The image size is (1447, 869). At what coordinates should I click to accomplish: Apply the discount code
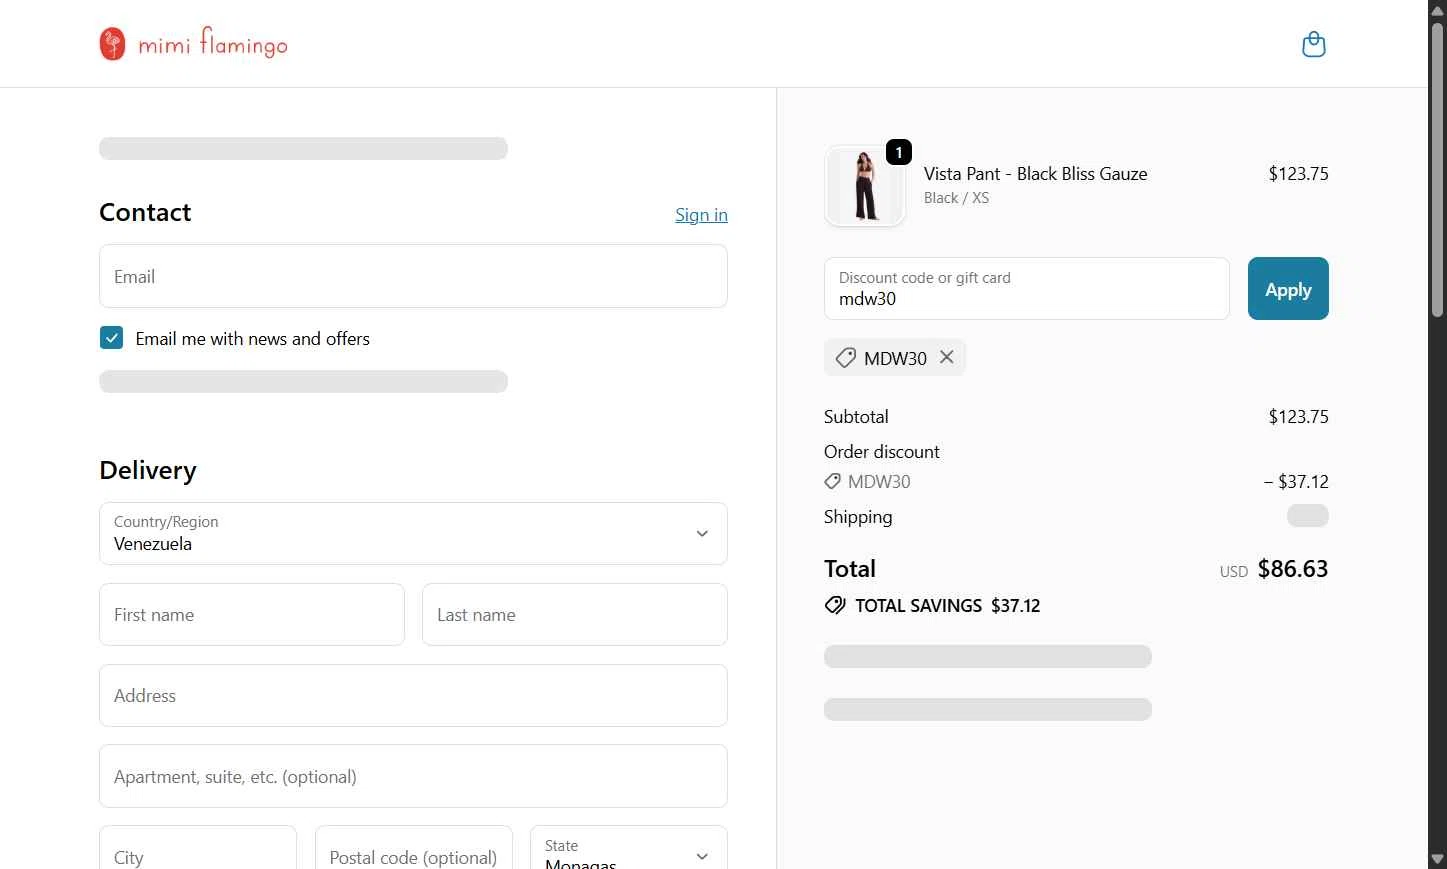[x=1288, y=289]
